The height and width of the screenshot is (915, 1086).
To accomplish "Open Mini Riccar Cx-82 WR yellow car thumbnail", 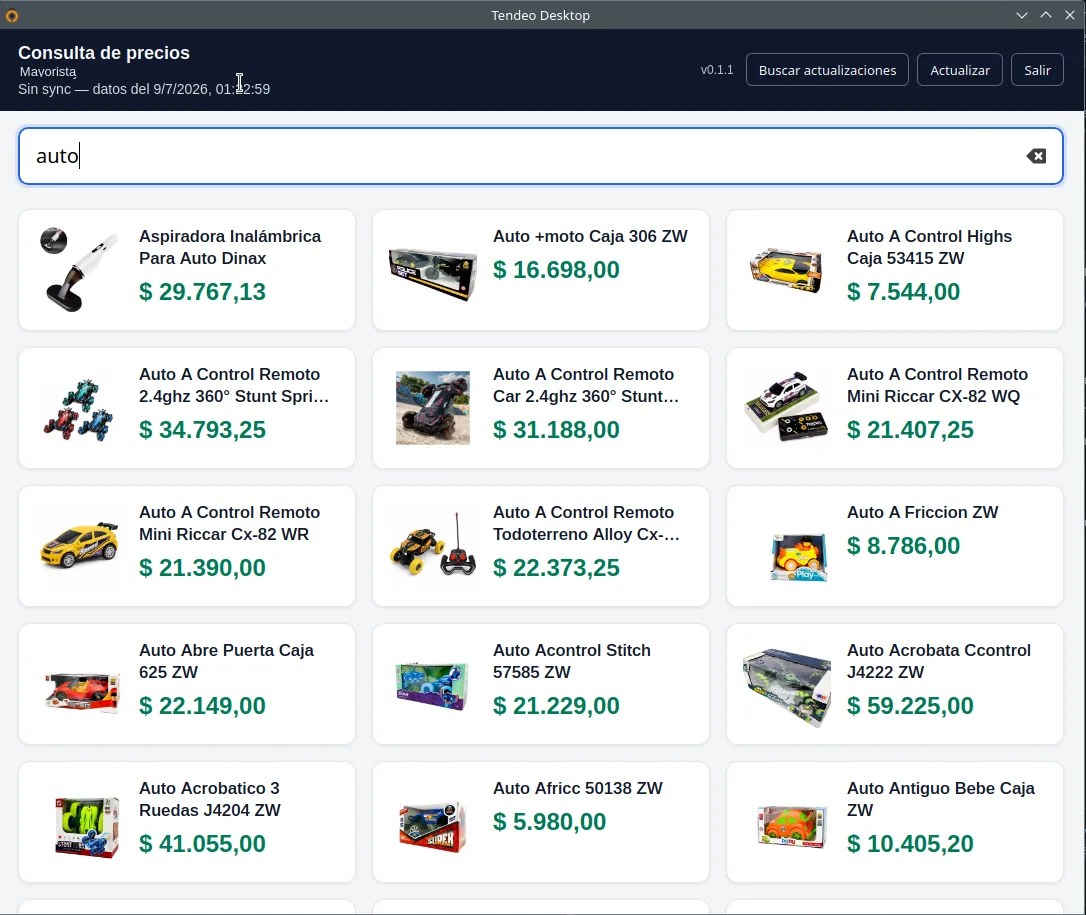I will 79,545.
